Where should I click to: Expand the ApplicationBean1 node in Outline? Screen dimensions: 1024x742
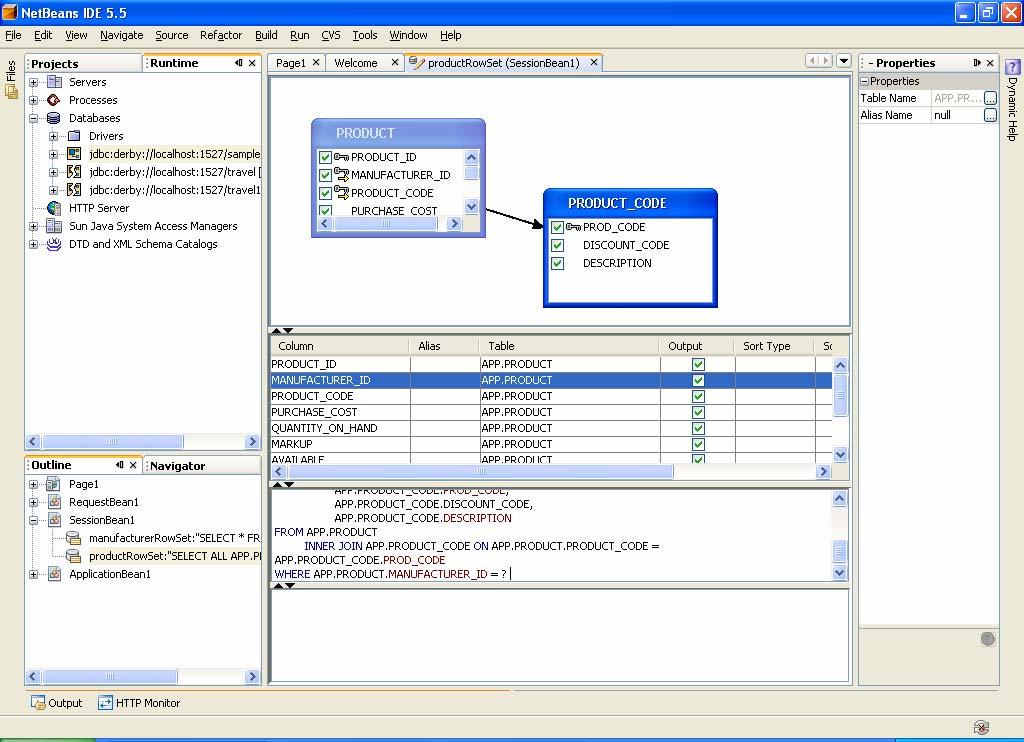pos(33,574)
